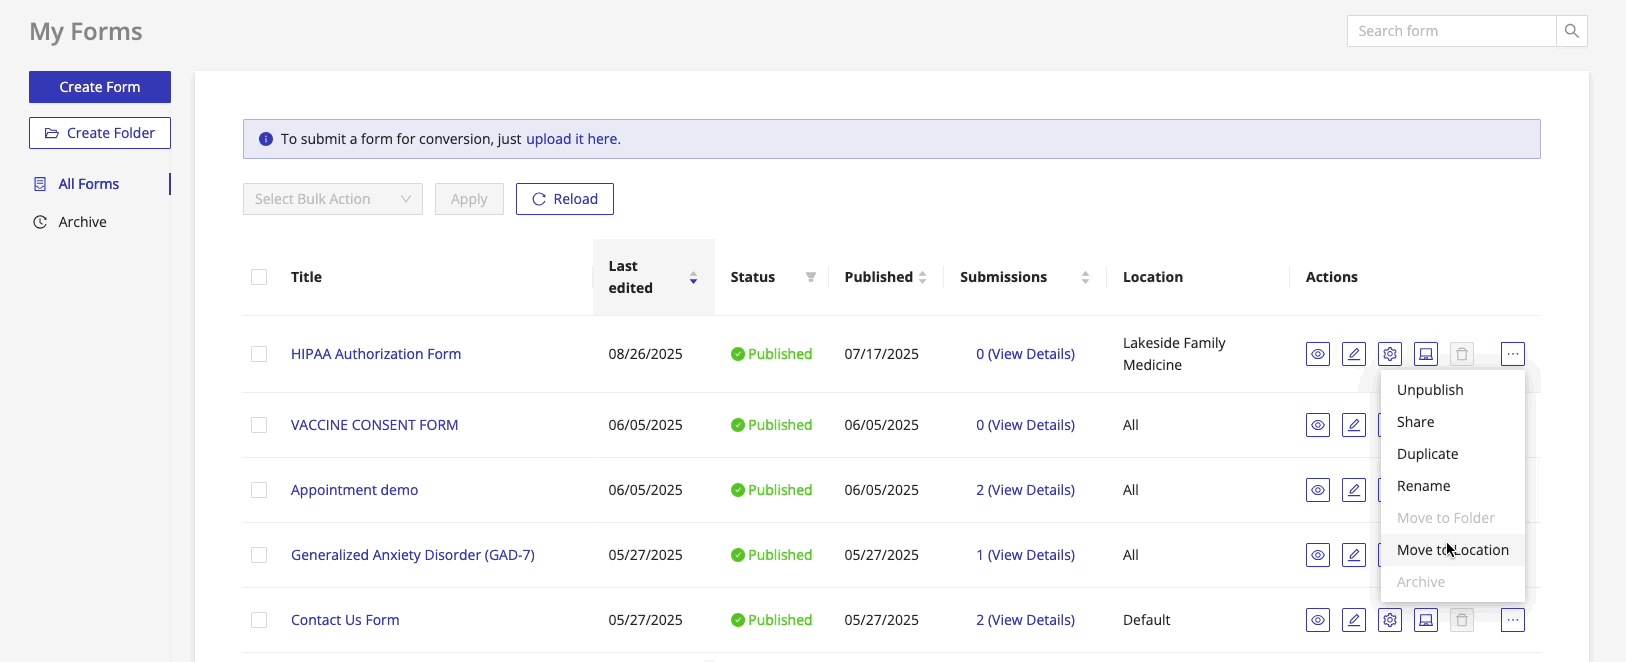Click the search magnifier icon

pos(1571,31)
